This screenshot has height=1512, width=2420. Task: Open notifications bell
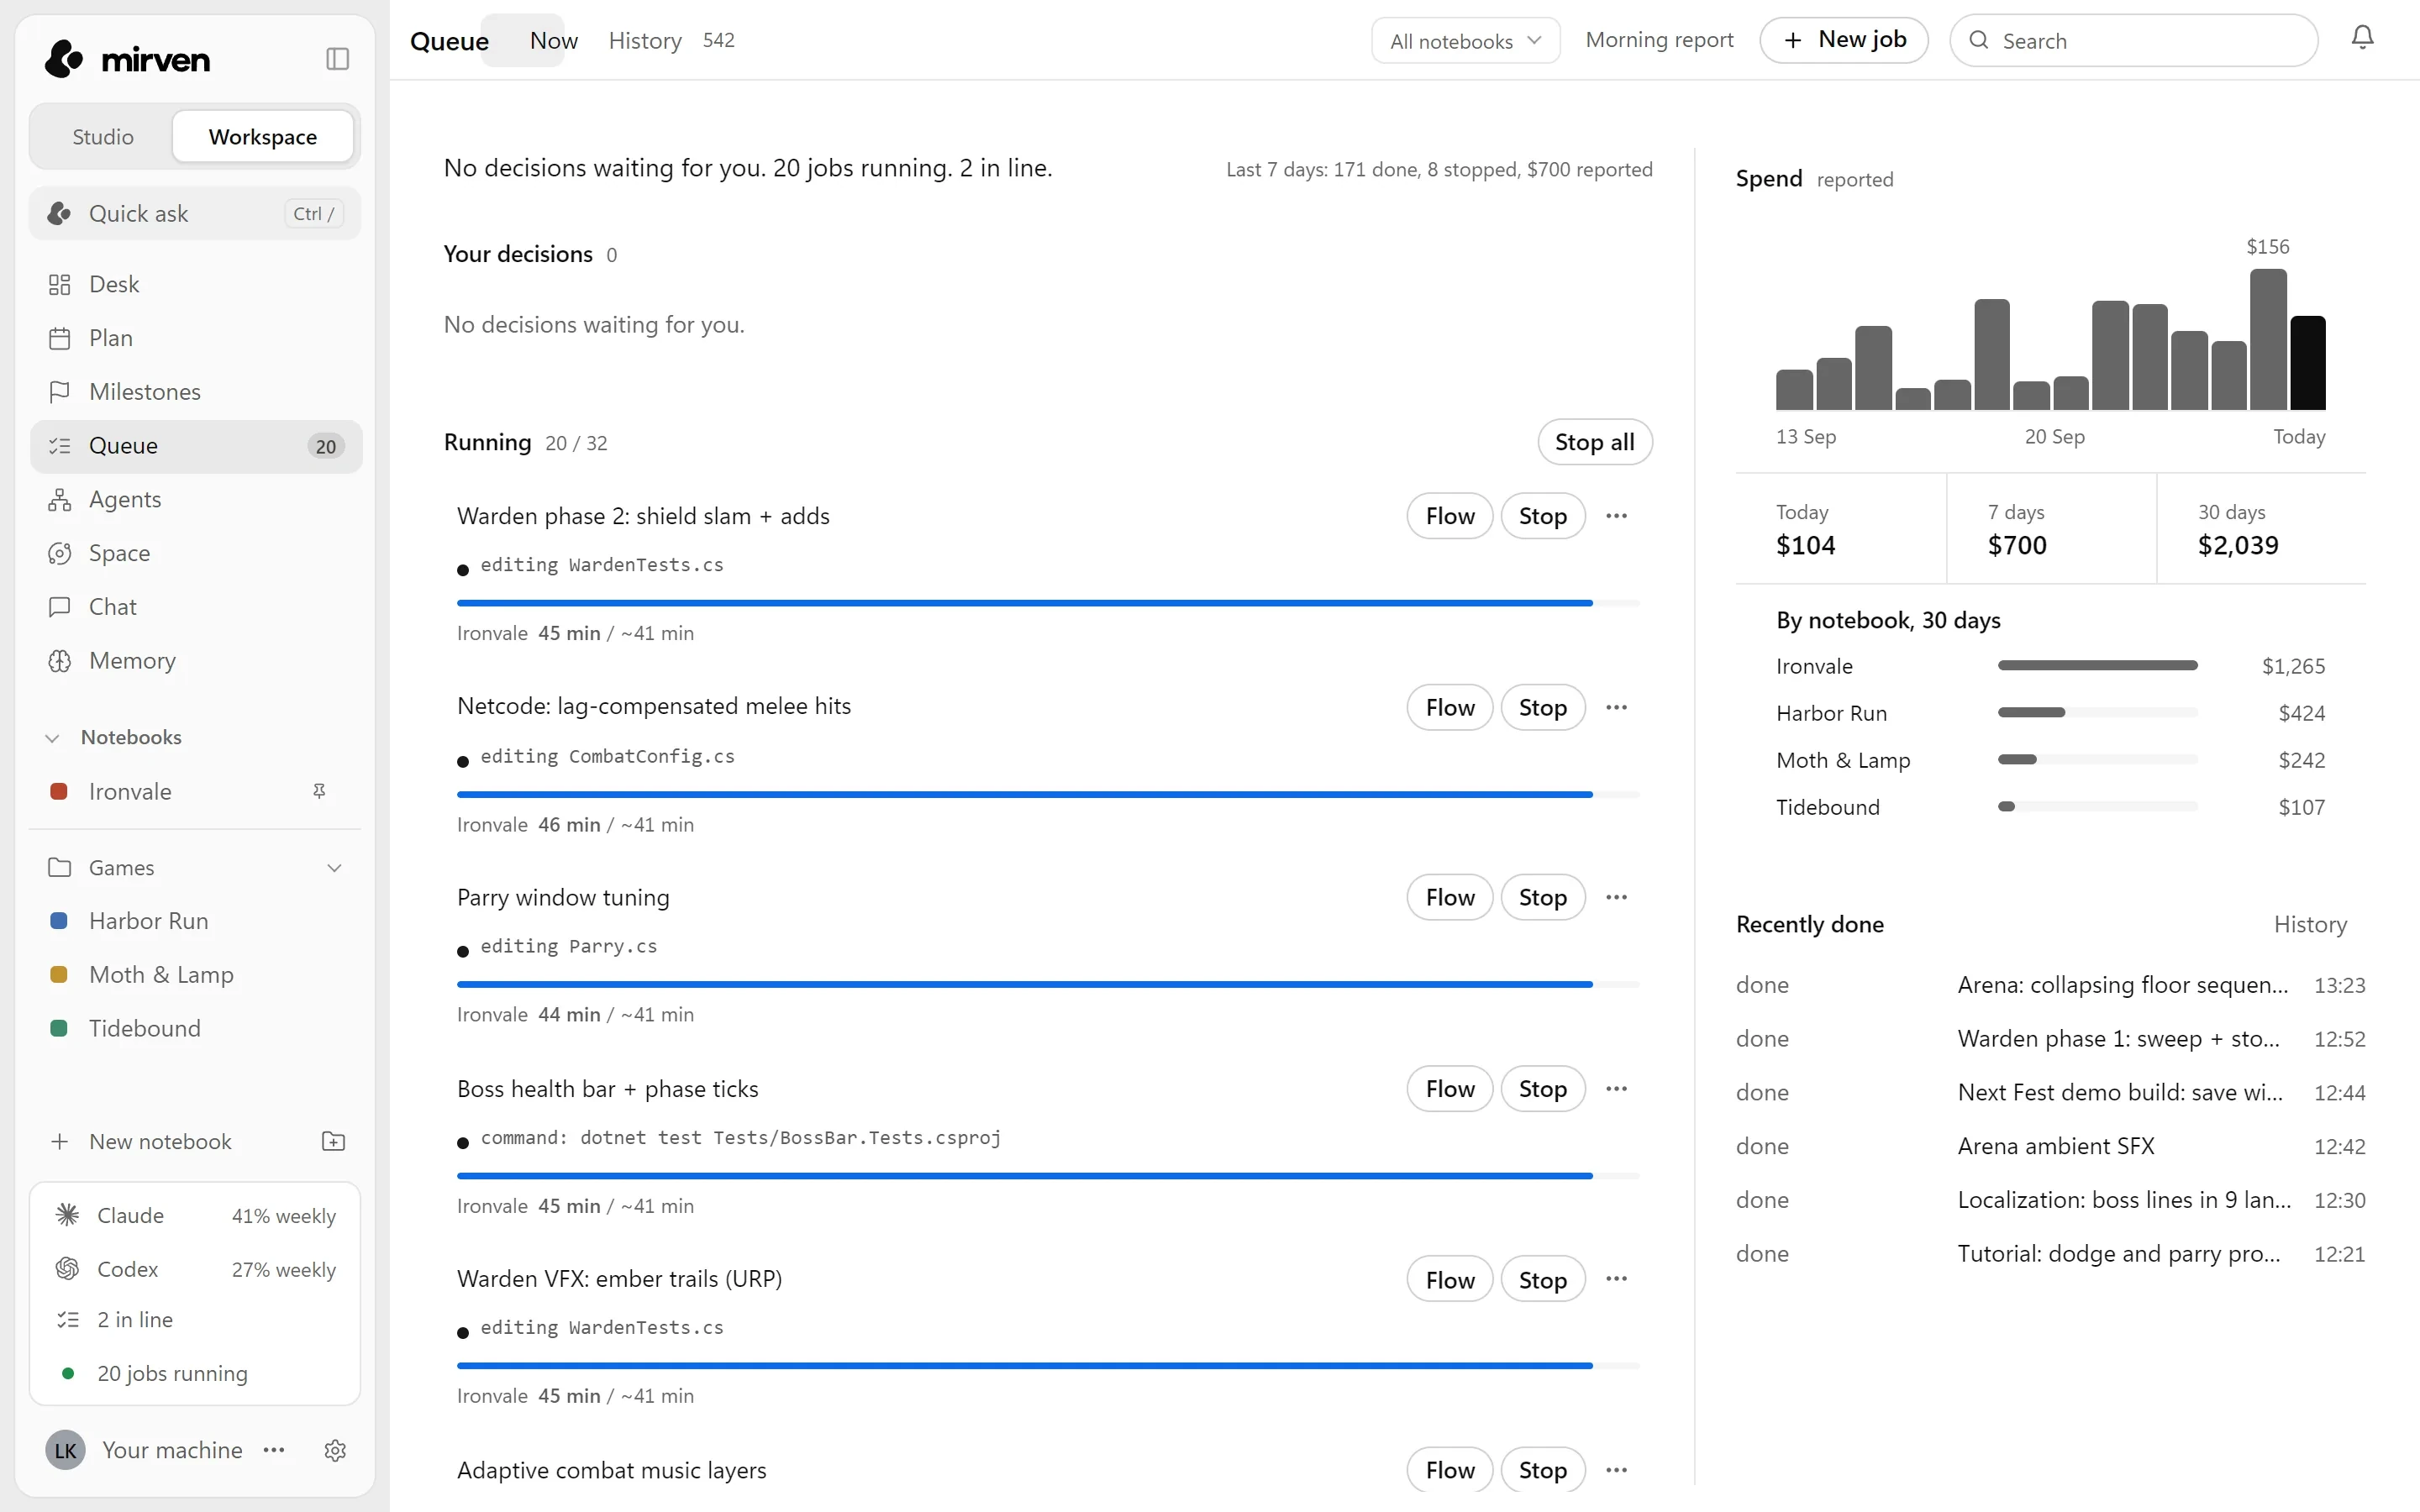(x=2362, y=39)
